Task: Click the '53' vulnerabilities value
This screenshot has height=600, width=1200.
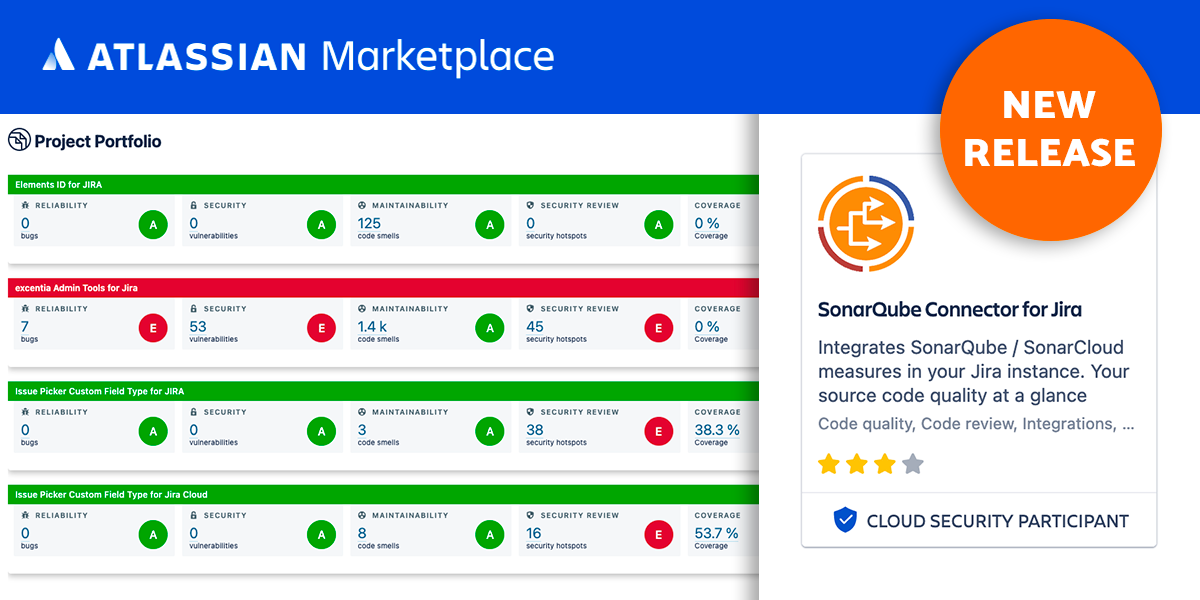Action: (x=198, y=326)
